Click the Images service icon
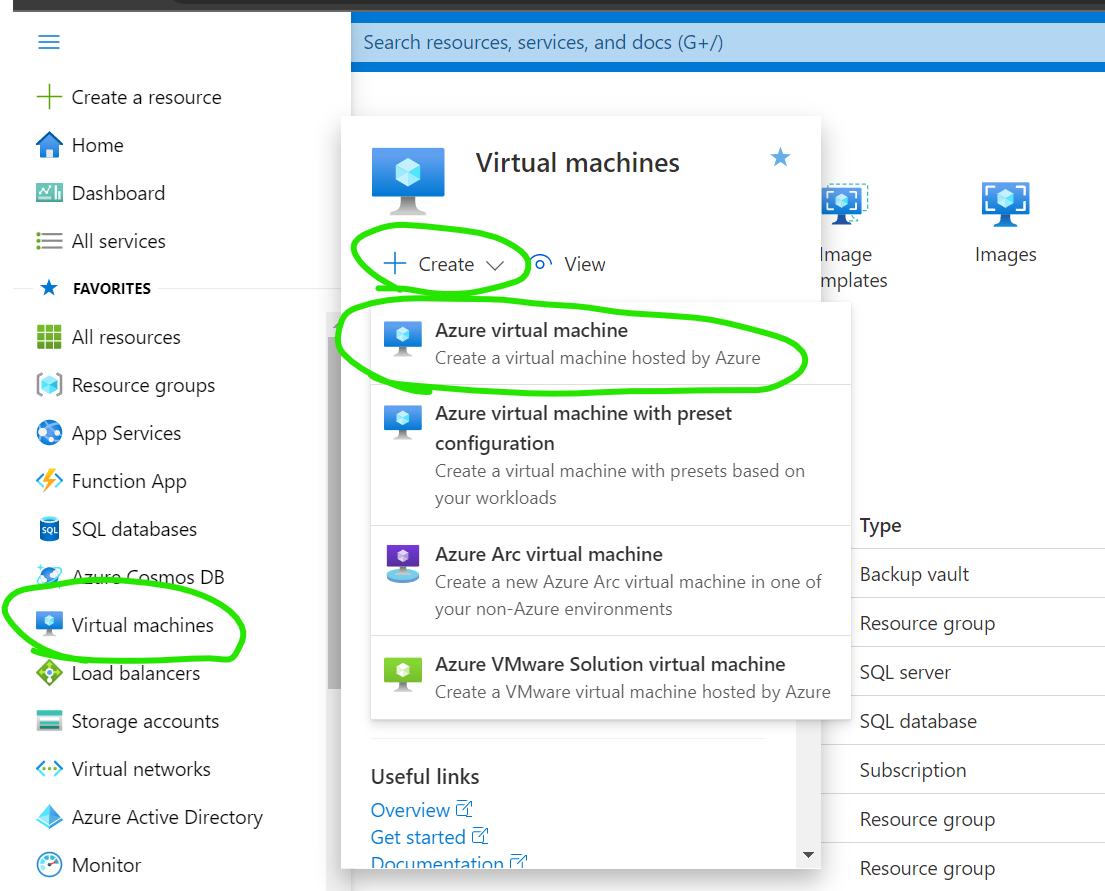The image size is (1105, 891). [1005, 204]
